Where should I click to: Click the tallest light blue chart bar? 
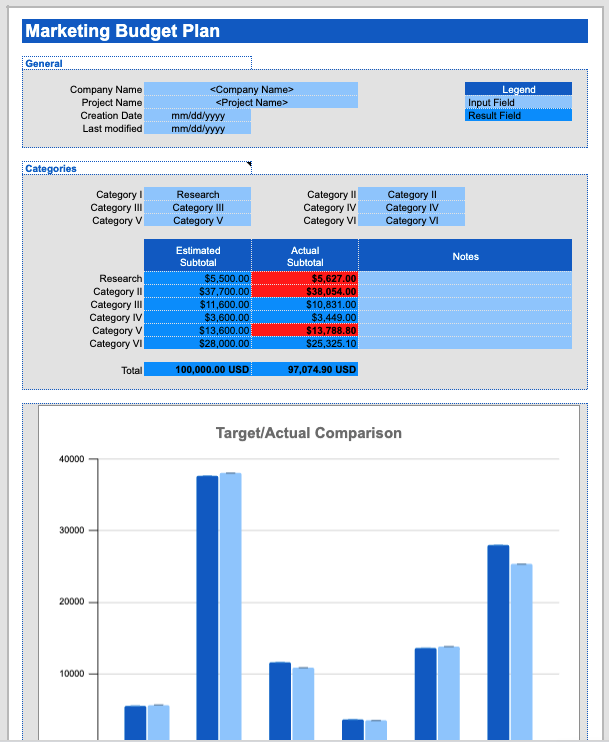pyautogui.click(x=230, y=607)
